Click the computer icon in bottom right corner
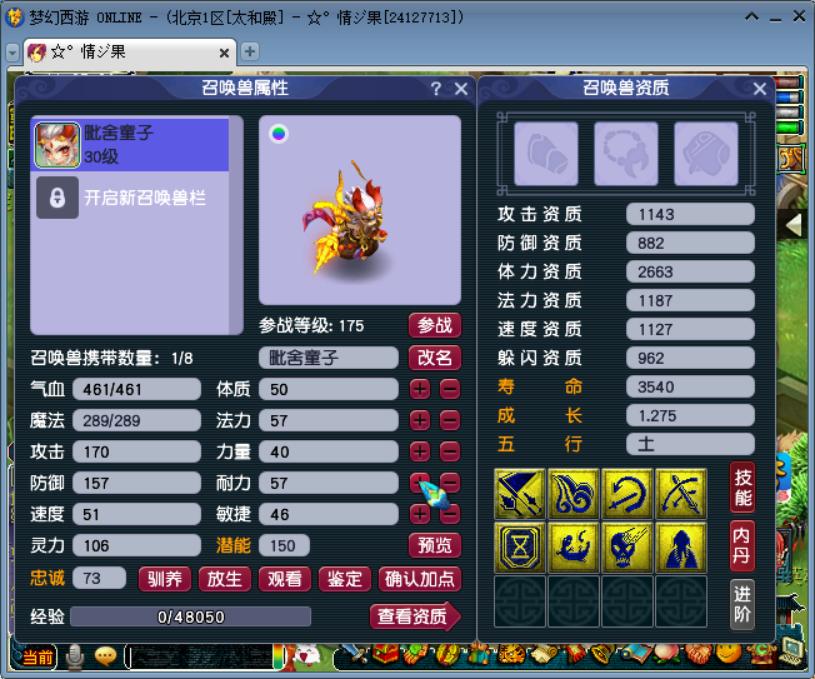Image resolution: width=815 pixels, height=679 pixels. point(791,651)
